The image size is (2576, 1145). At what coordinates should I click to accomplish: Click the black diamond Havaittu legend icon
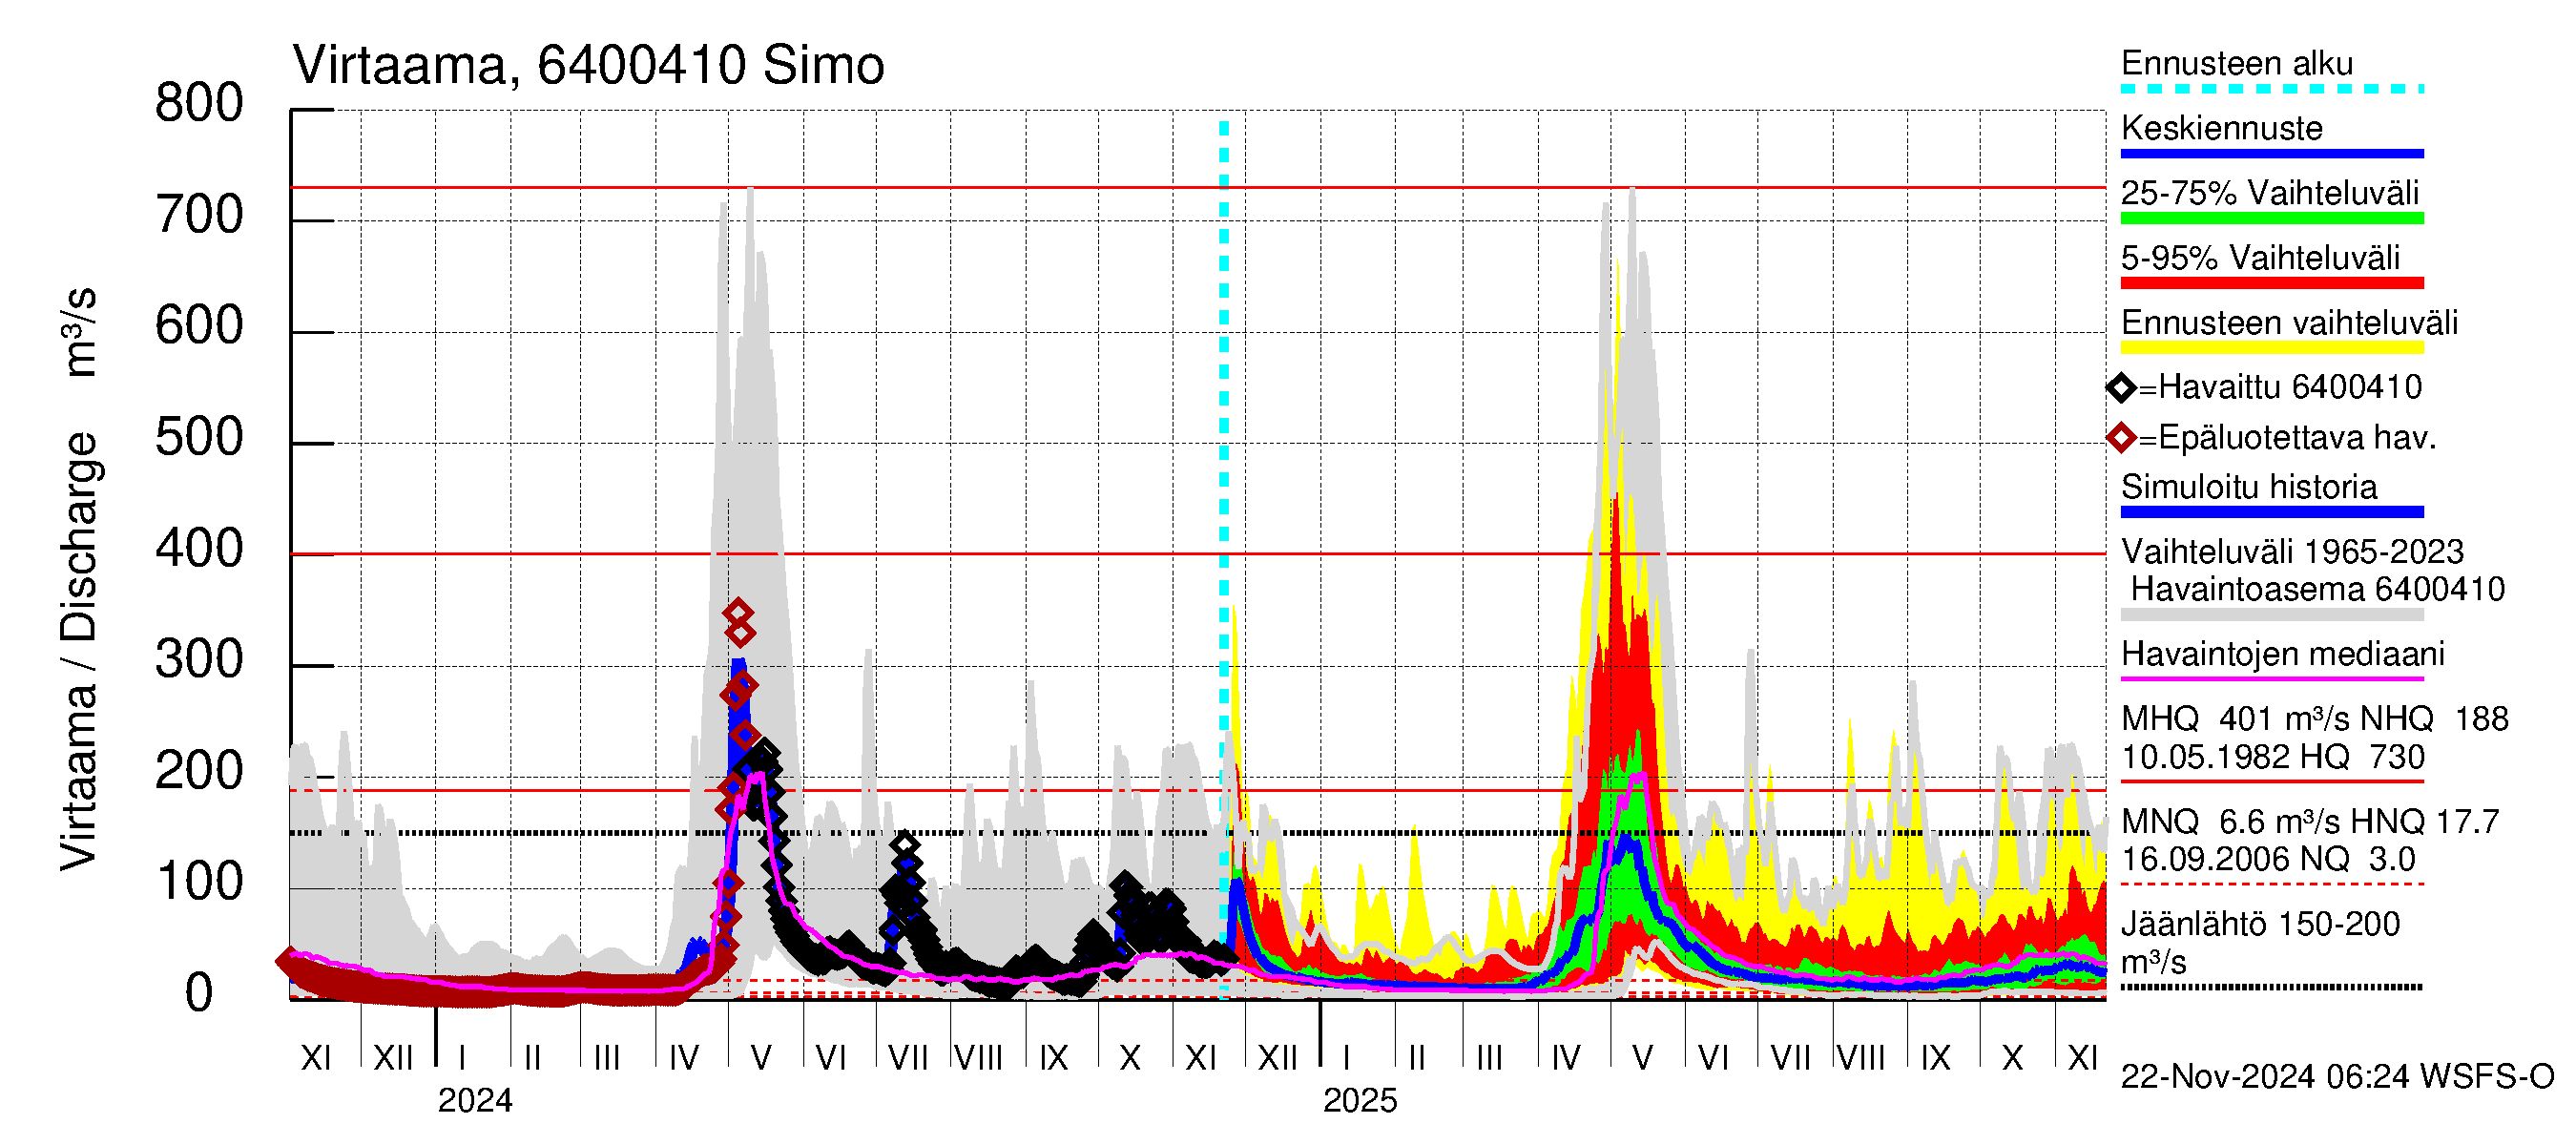2121,388
